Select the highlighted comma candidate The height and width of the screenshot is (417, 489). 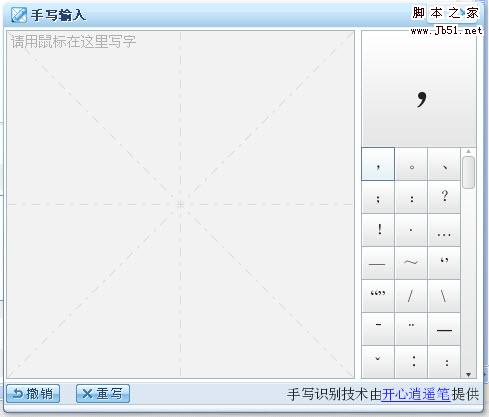(378, 164)
